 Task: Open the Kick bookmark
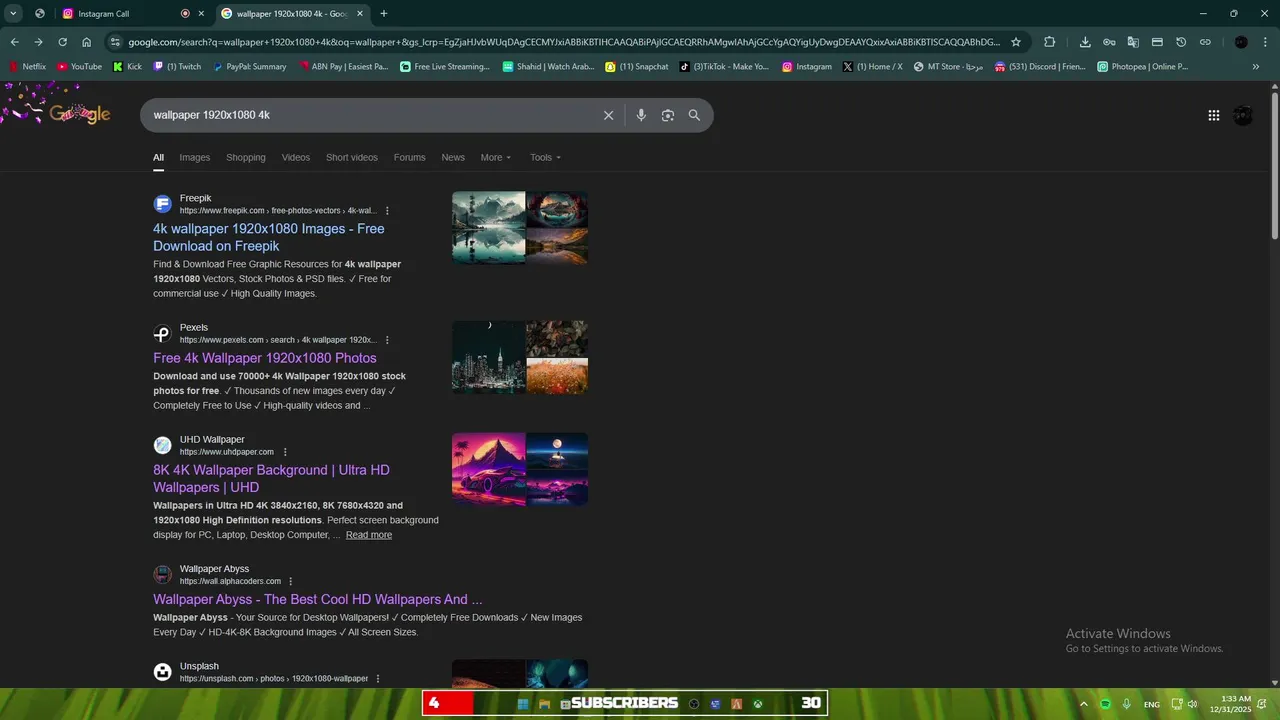(127, 66)
